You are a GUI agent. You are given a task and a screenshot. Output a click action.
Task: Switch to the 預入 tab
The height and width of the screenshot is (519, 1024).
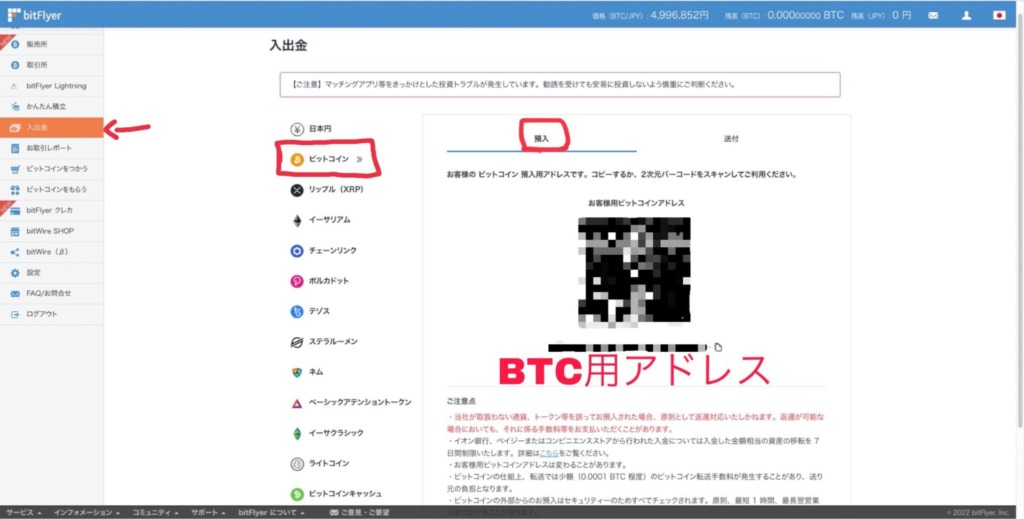point(541,138)
